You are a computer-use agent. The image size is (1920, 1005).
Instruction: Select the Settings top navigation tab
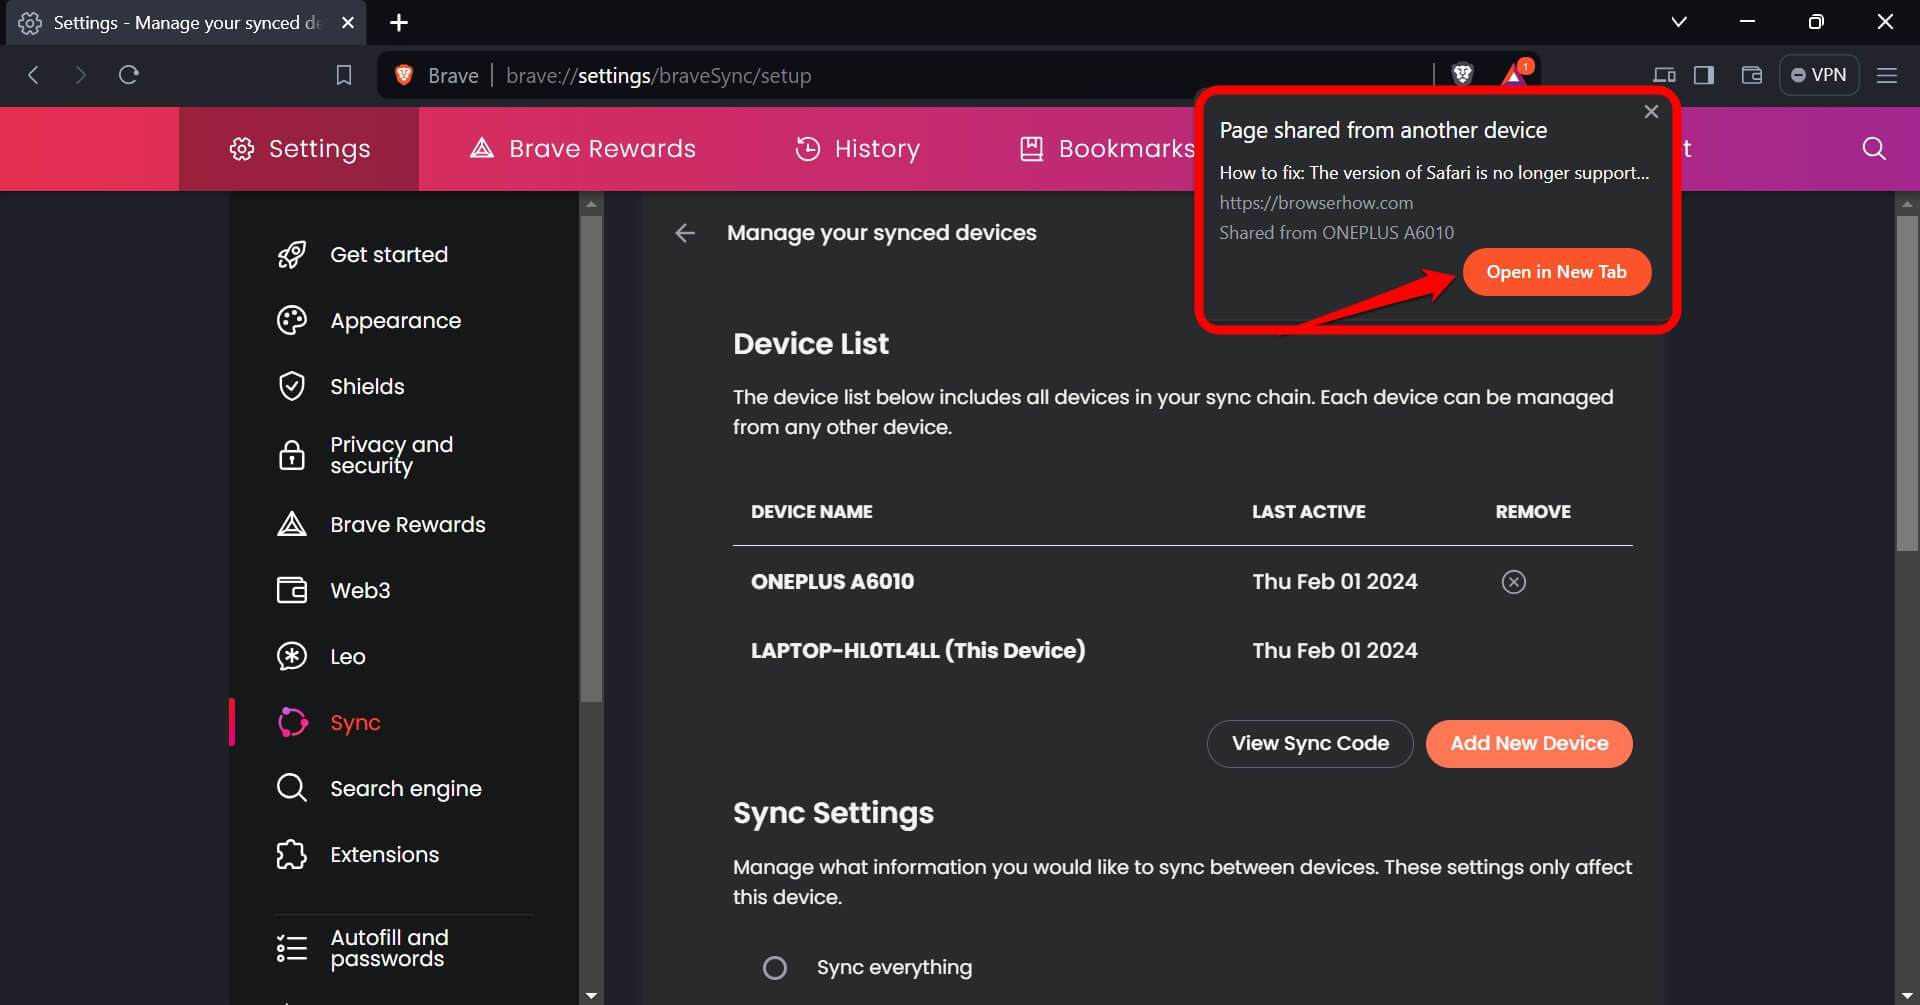(299, 149)
